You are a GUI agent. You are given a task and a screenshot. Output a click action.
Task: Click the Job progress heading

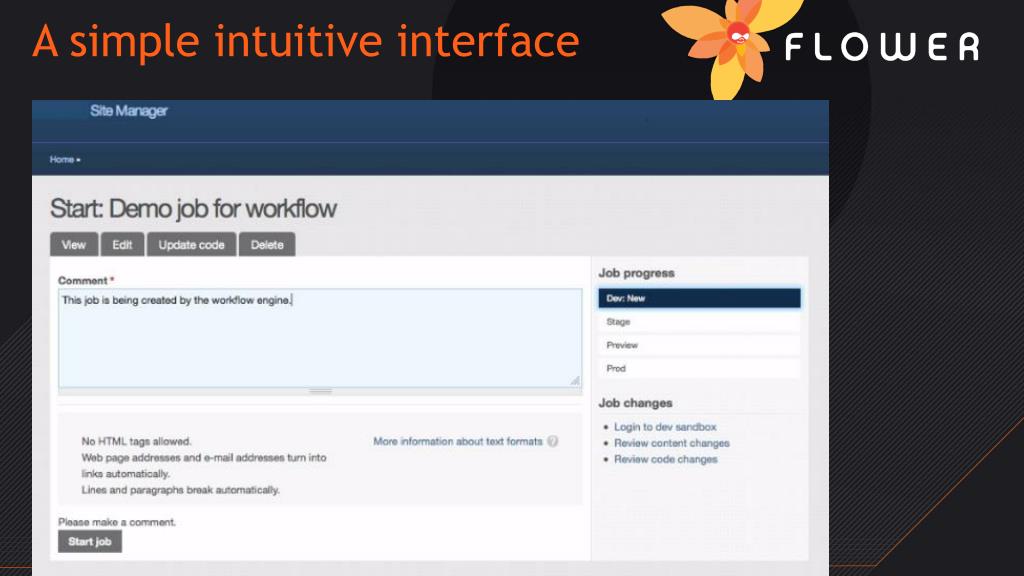[x=637, y=273]
